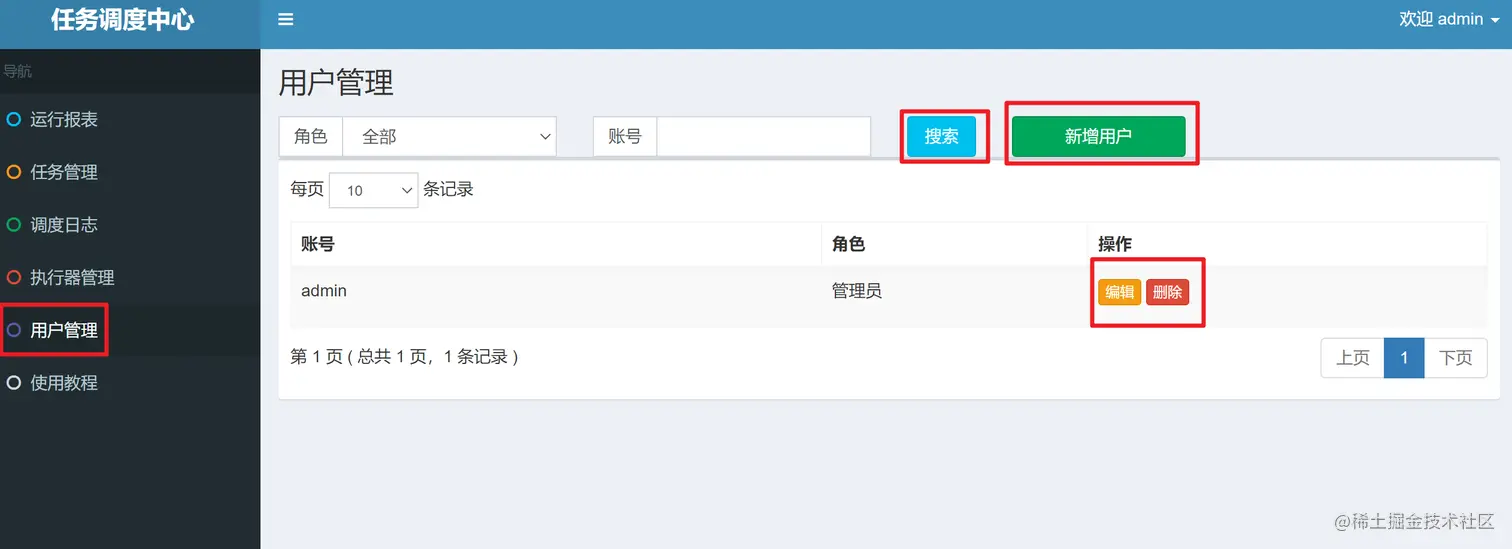The image size is (1512, 549).
Task: Go to 上页 in pagination
Action: (1353, 358)
